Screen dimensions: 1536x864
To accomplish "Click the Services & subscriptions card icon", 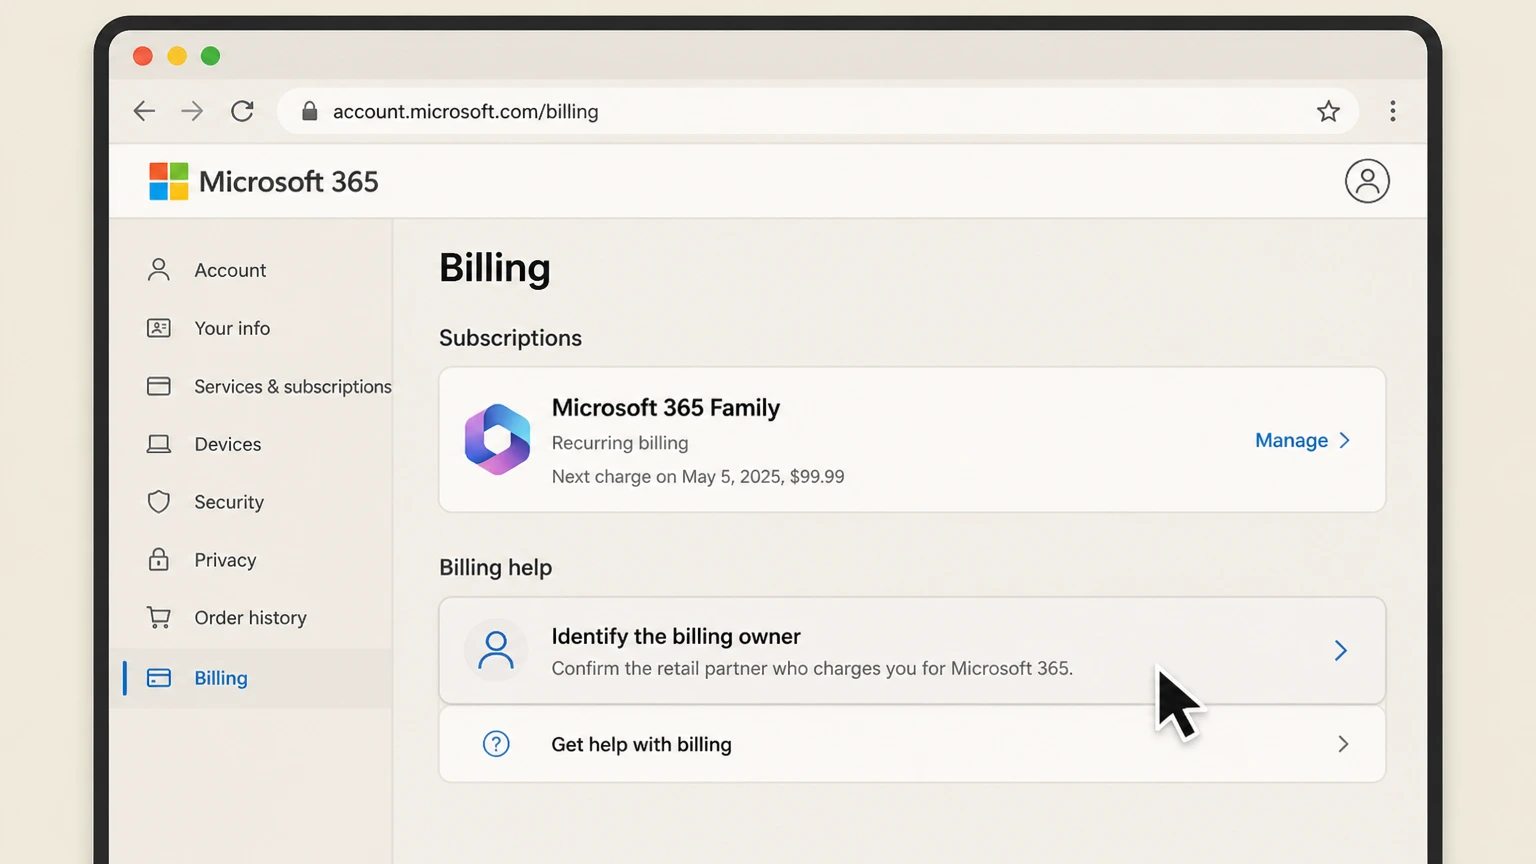I will (159, 386).
